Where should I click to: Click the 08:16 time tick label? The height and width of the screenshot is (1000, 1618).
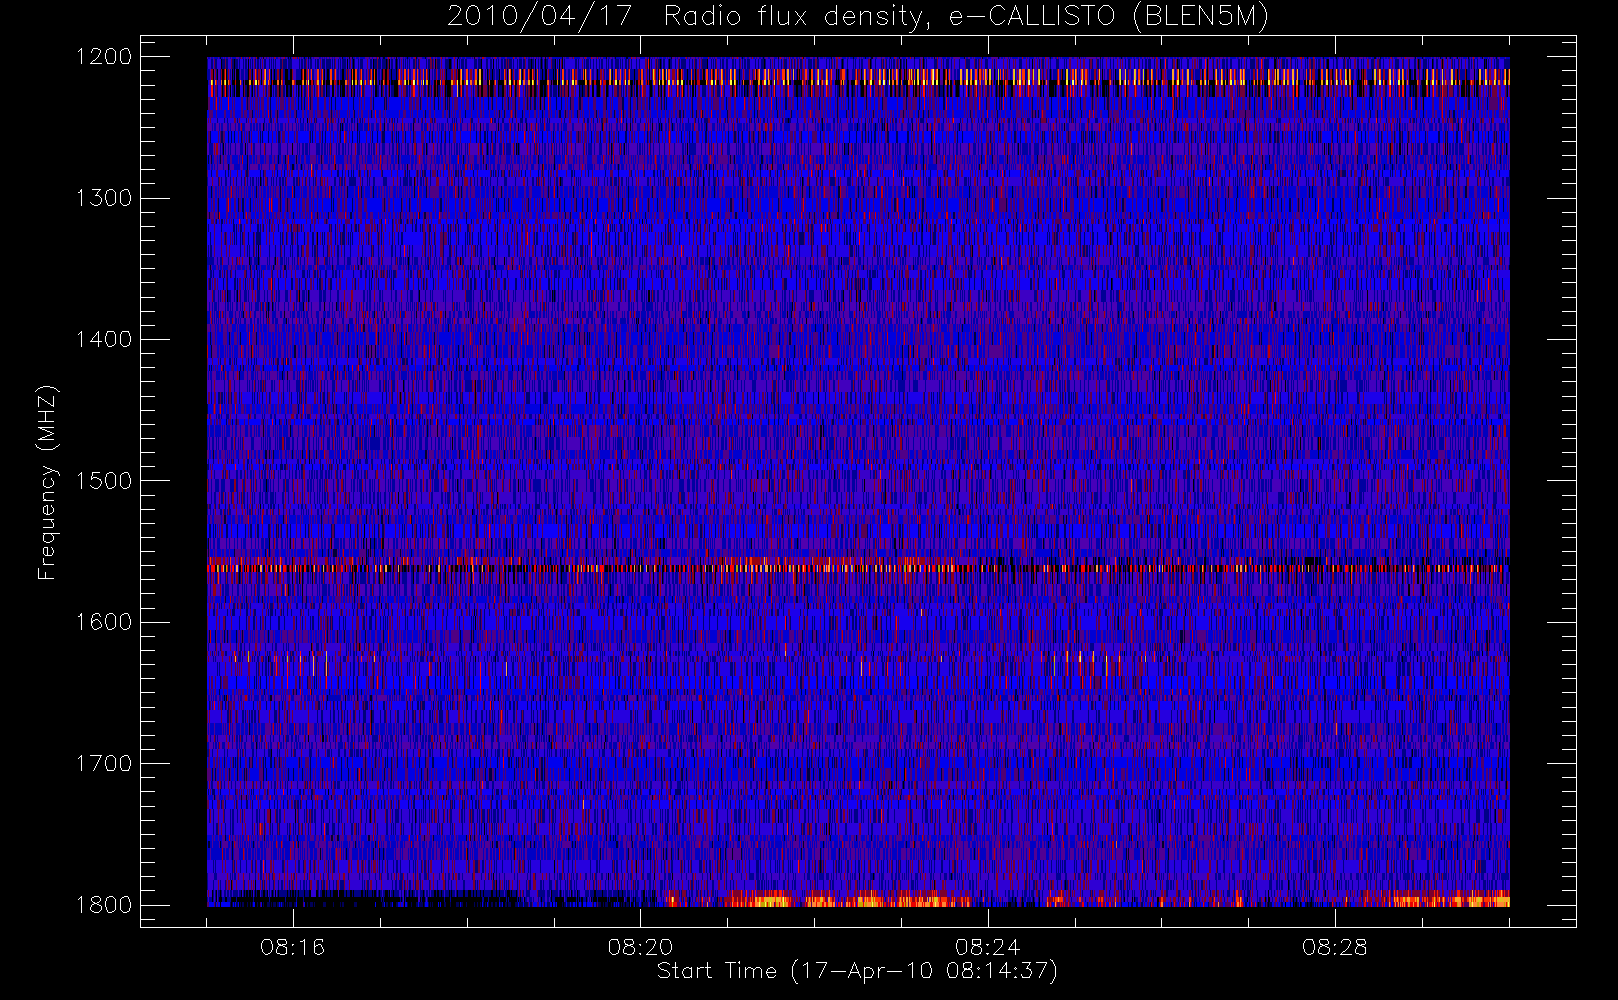(x=293, y=947)
